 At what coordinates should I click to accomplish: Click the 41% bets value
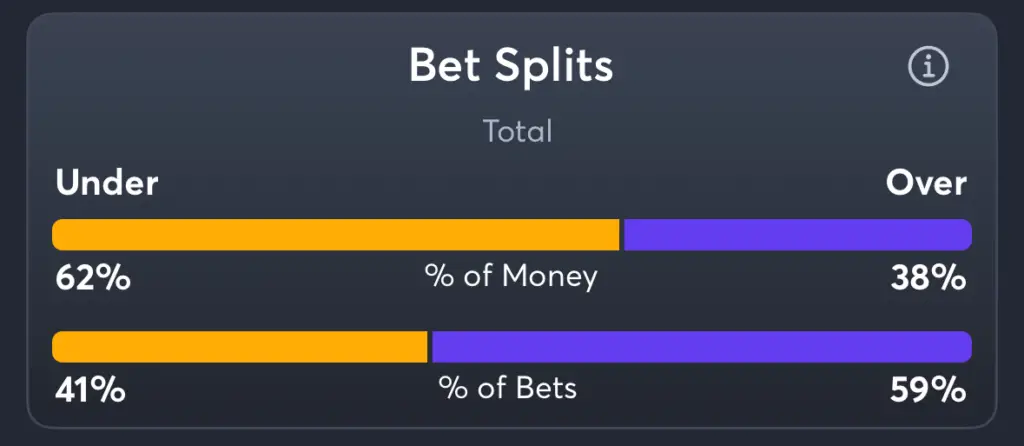pyautogui.click(x=90, y=390)
